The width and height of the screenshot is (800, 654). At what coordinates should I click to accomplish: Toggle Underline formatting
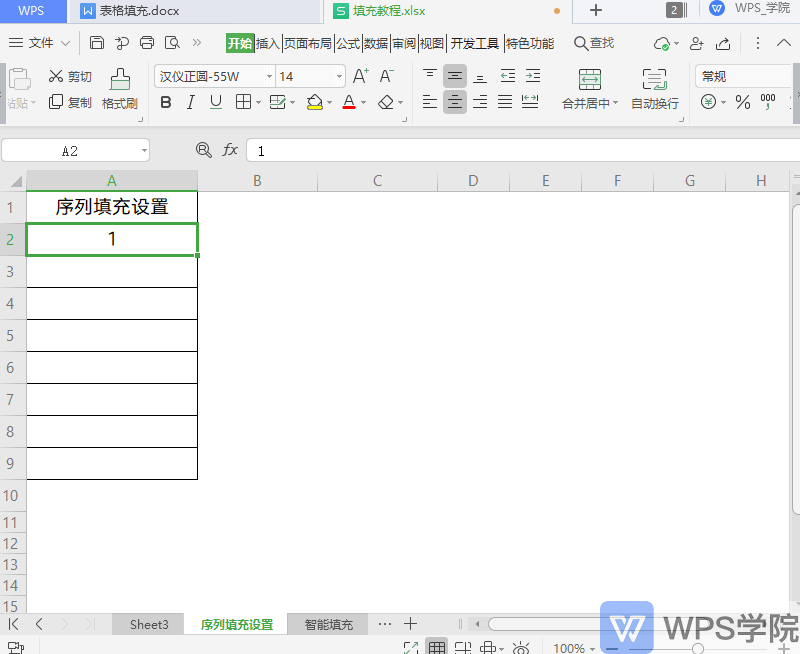216,103
